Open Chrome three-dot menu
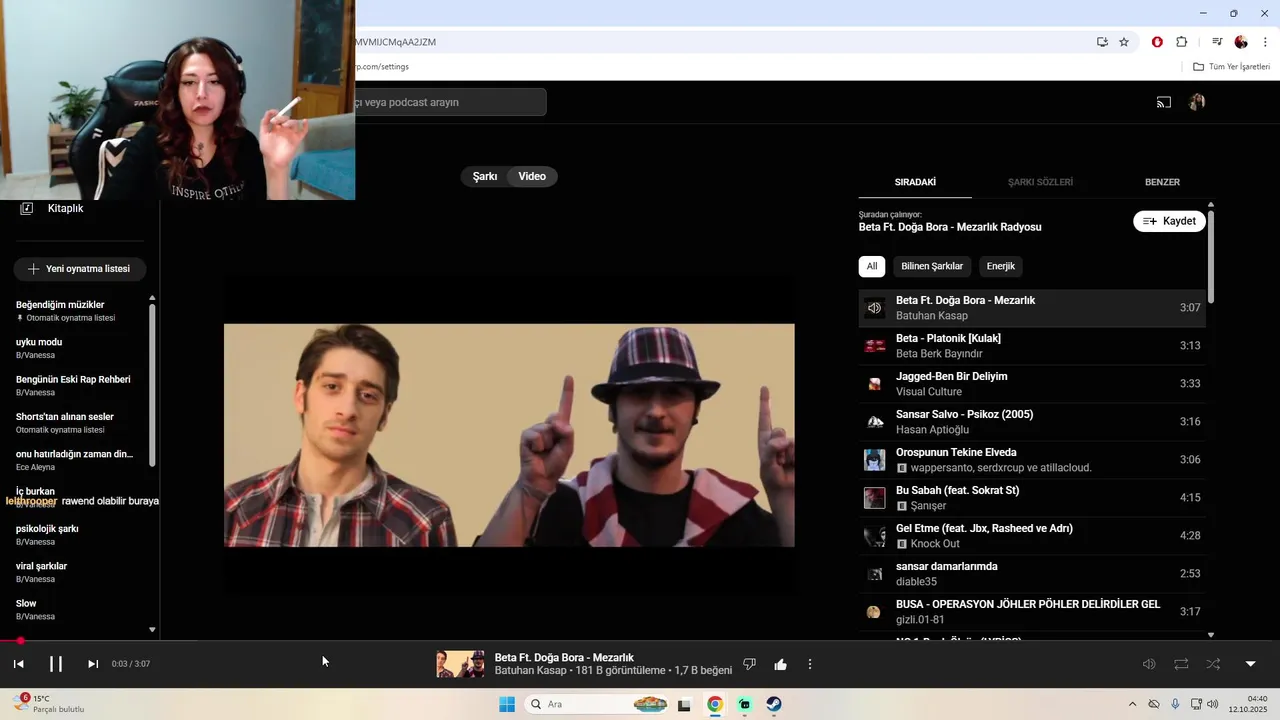Image resolution: width=1280 pixels, height=720 pixels. point(1265,42)
